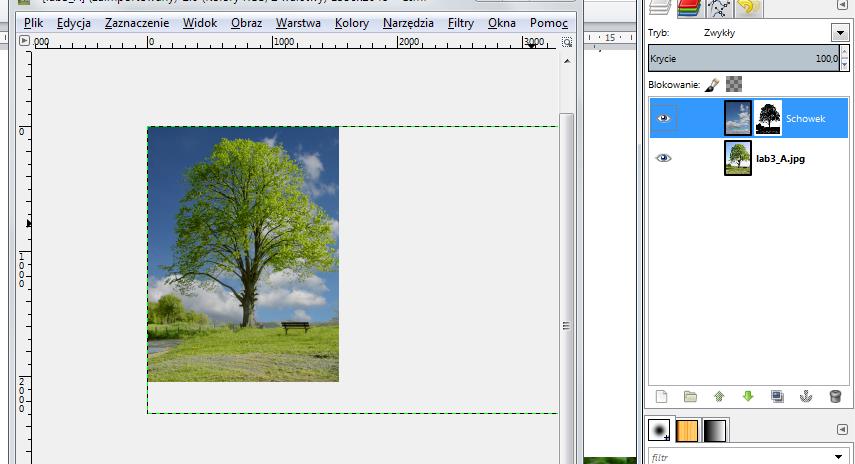Open the Pomoc menu

(x=549, y=23)
